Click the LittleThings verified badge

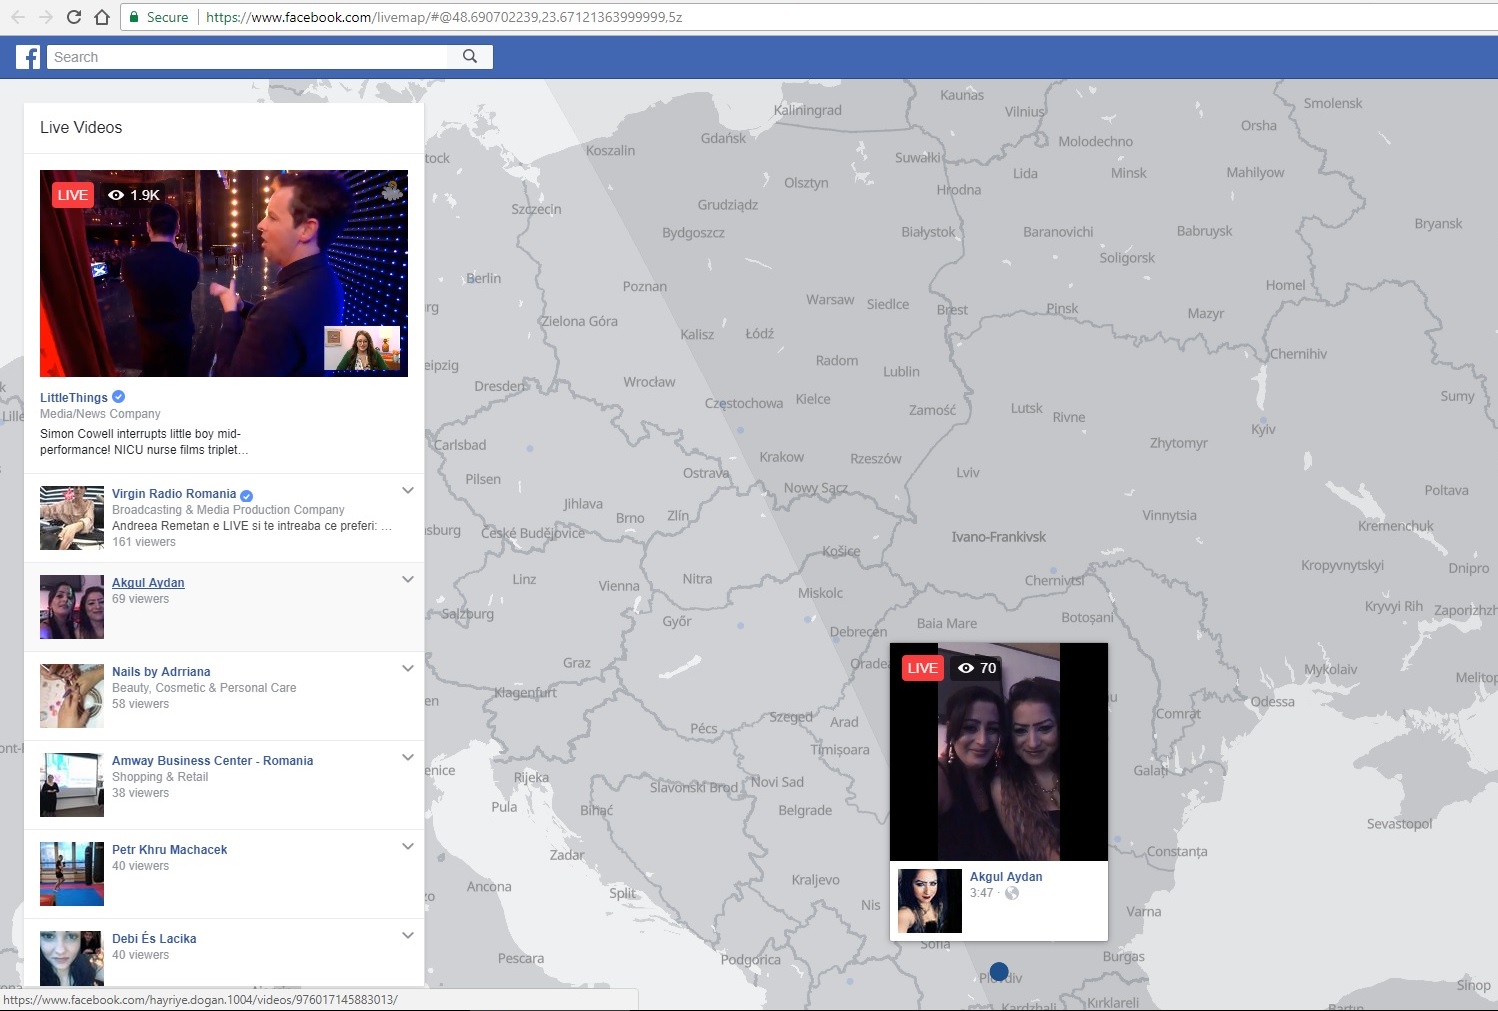pyautogui.click(x=118, y=397)
